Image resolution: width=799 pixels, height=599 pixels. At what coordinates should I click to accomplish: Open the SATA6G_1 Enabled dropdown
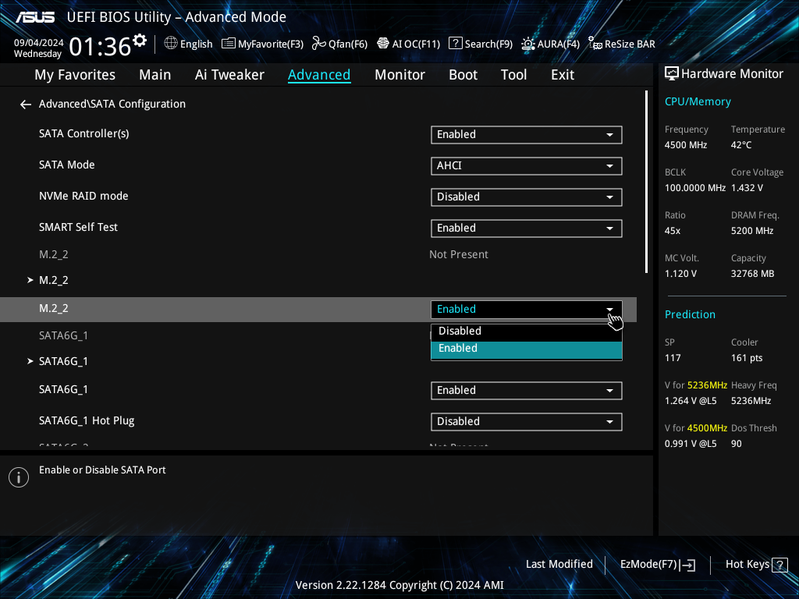(526, 390)
